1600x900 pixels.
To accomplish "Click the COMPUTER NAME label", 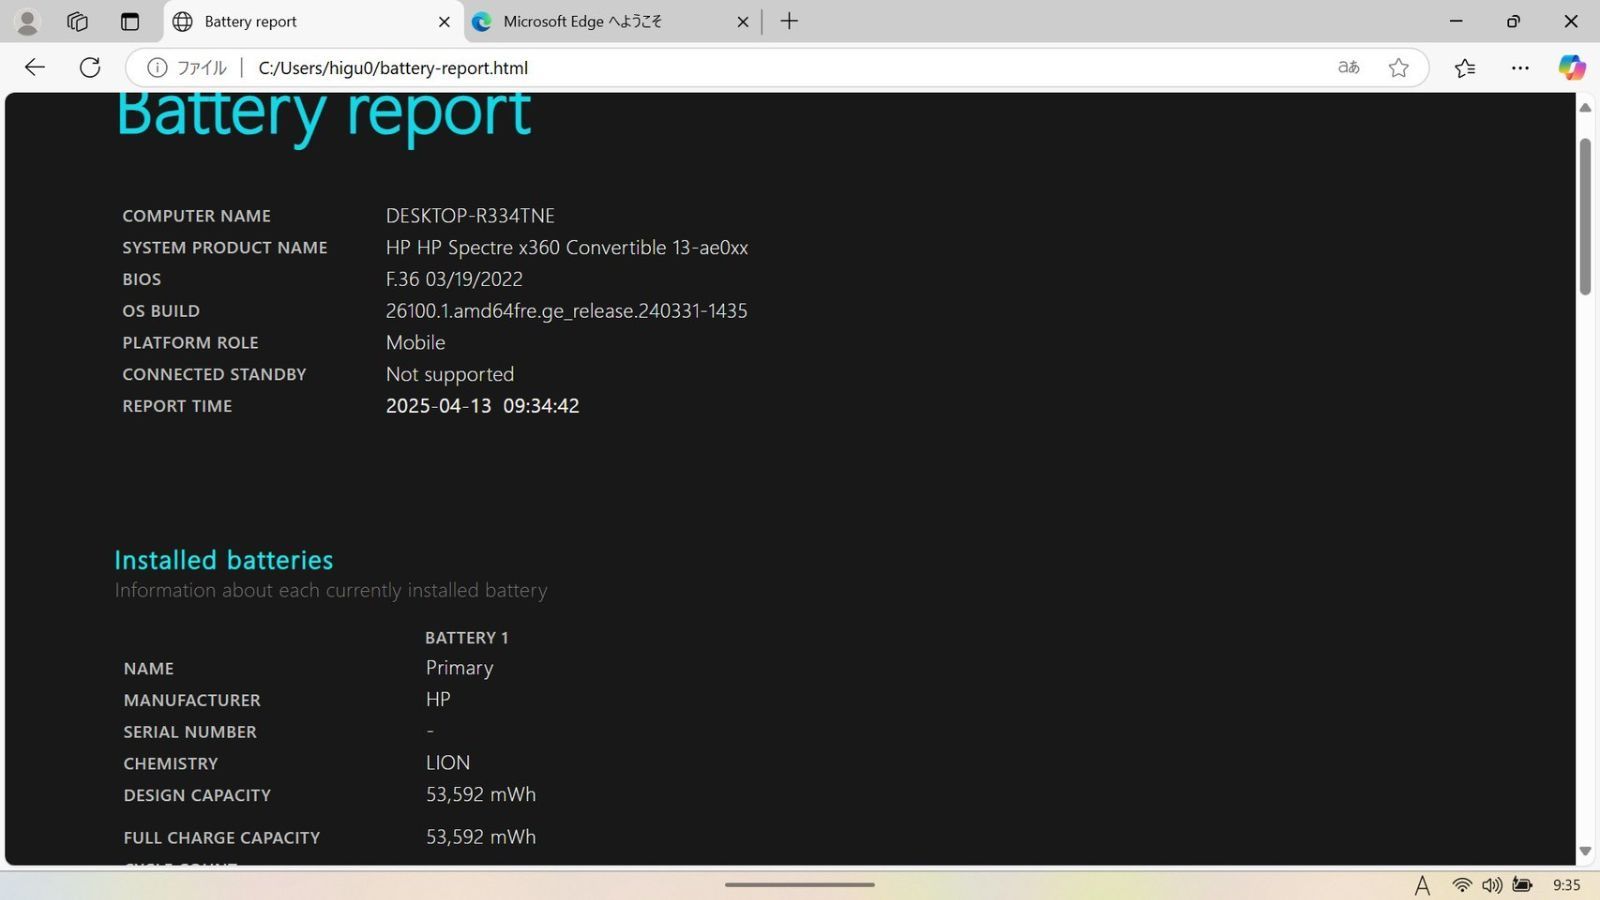I will coord(196,216).
